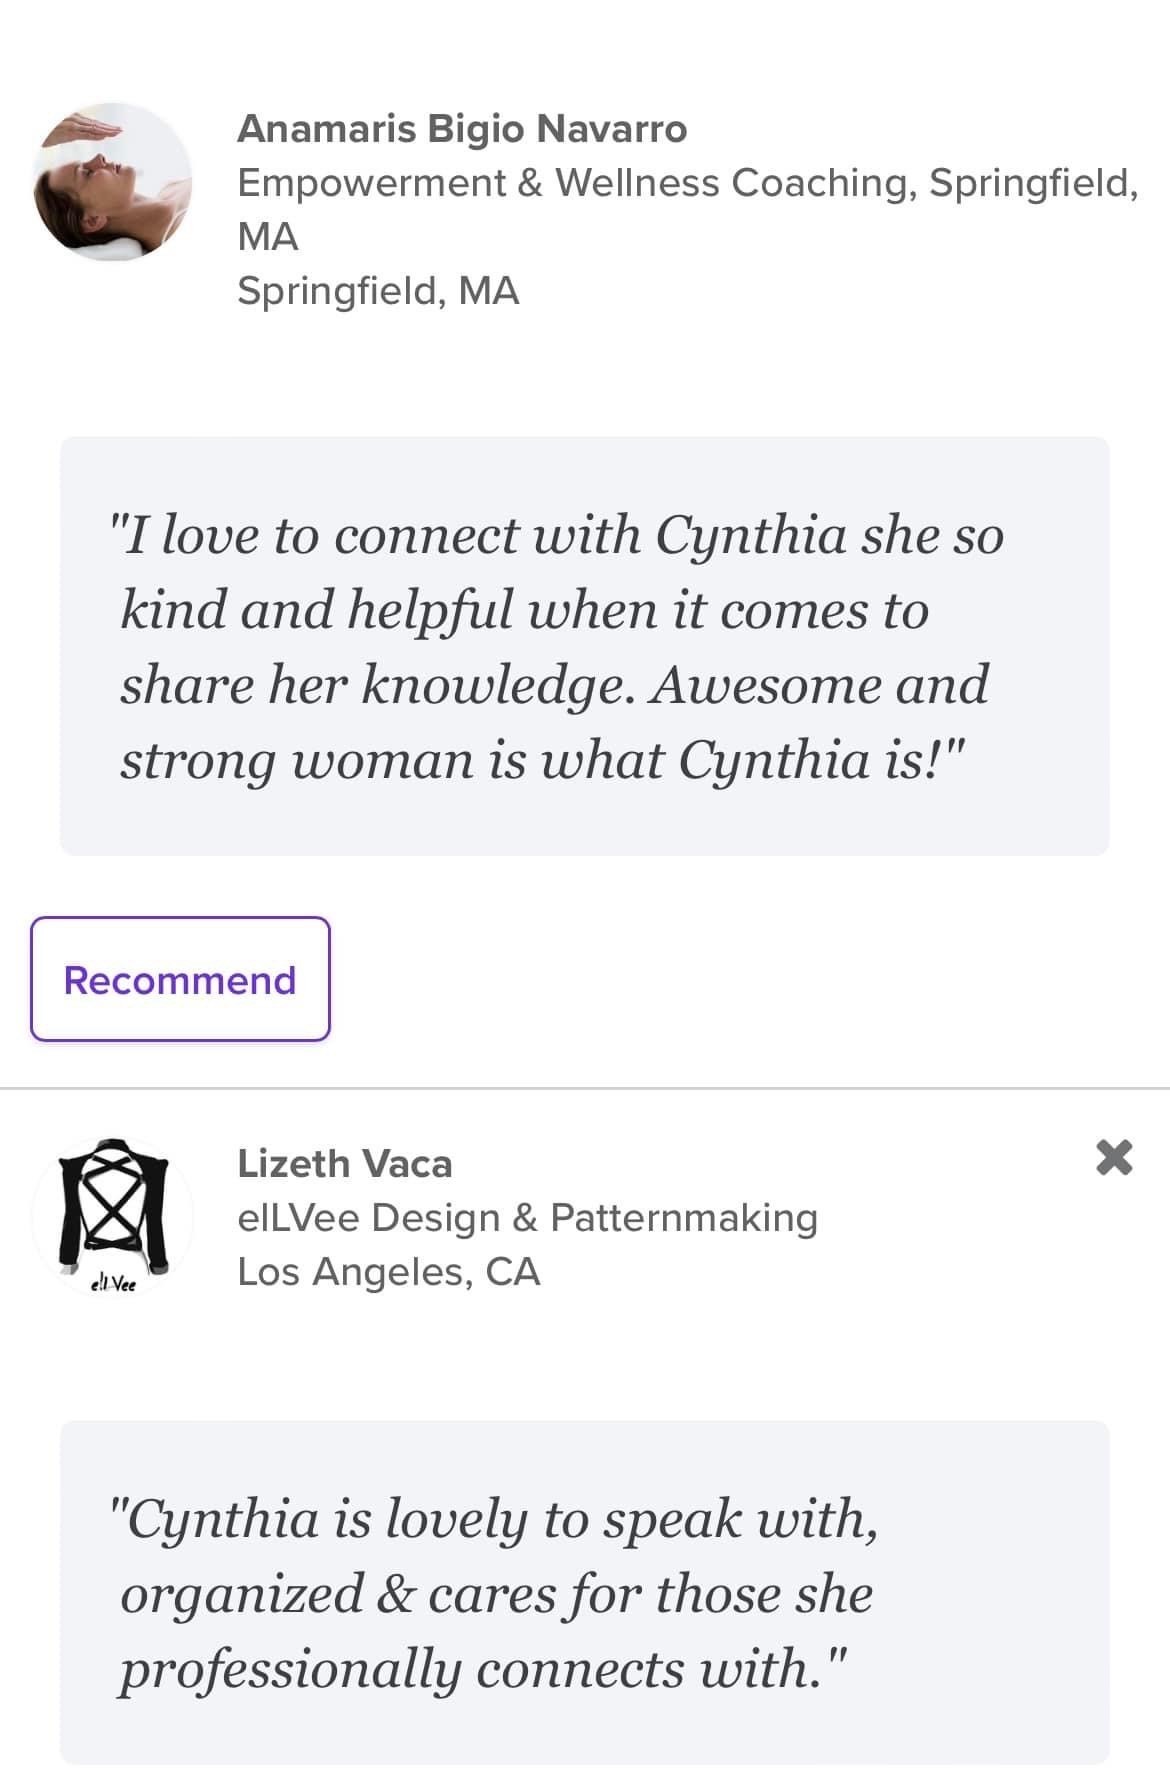Viewport: 1170px width, 1772px height.
Task: Click 'strong woman is what Cynthia is!' line
Action: (x=540, y=760)
